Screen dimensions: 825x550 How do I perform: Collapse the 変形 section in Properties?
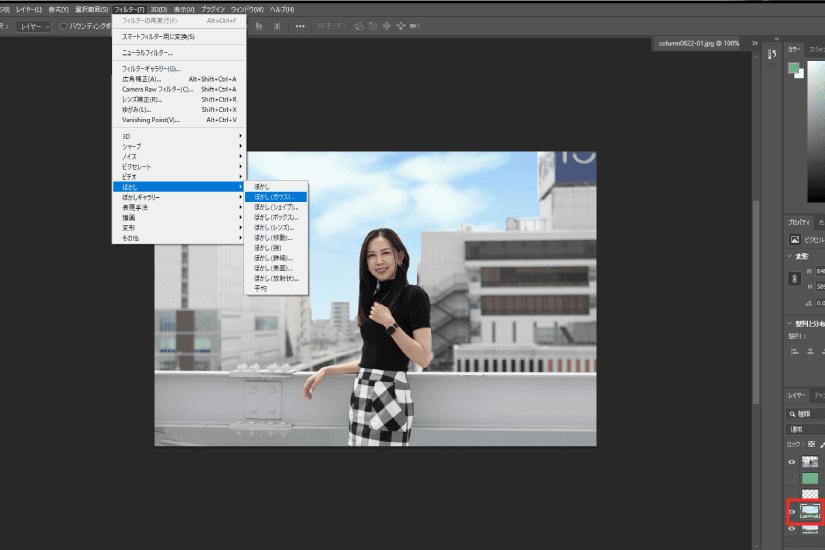(790, 256)
